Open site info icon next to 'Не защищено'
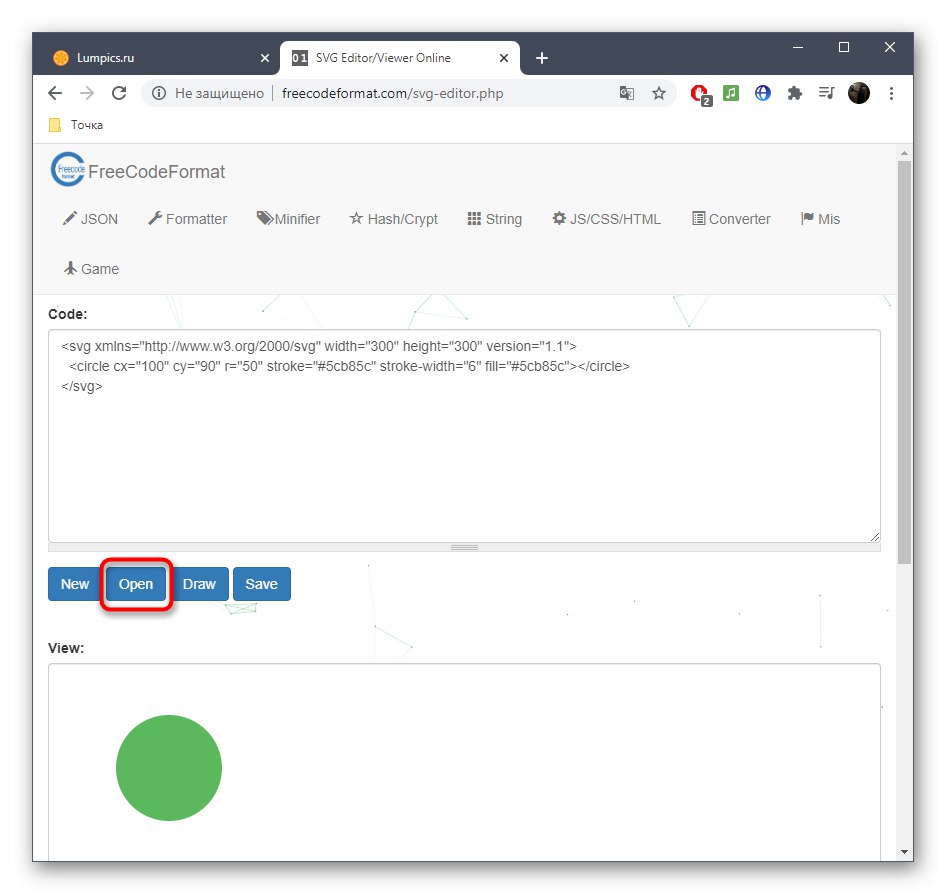Image resolution: width=946 pixels, height=894 pixels. (159, 93)
